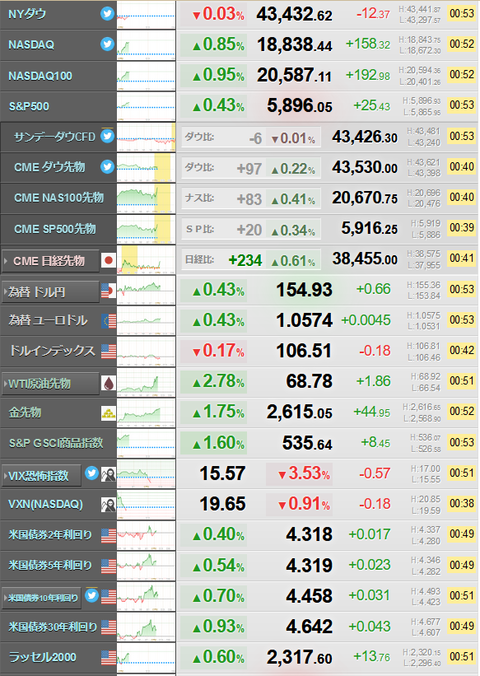
Task: Open the CME NAS100先物 link
Action: coord(59,198)
